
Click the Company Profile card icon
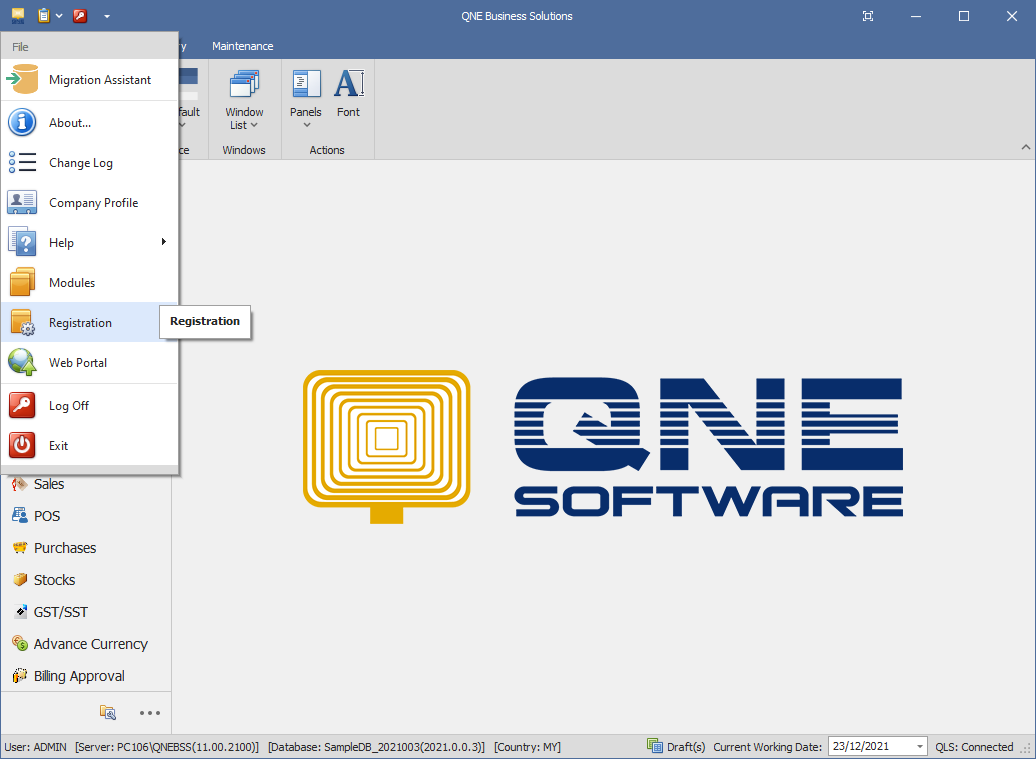[x=22, y=202]
